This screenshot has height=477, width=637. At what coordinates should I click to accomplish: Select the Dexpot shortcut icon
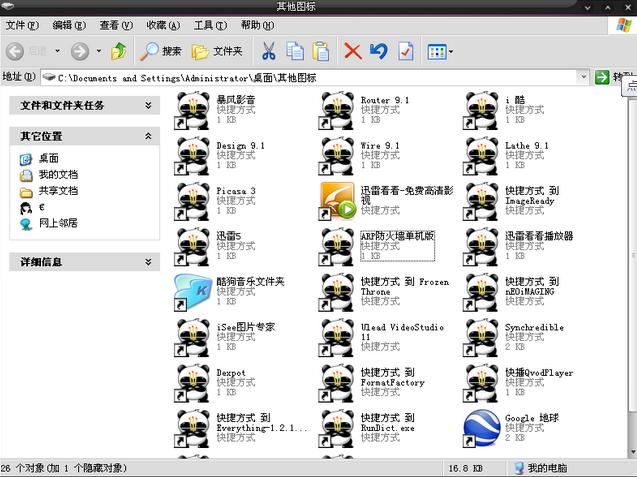click(192, 384)
